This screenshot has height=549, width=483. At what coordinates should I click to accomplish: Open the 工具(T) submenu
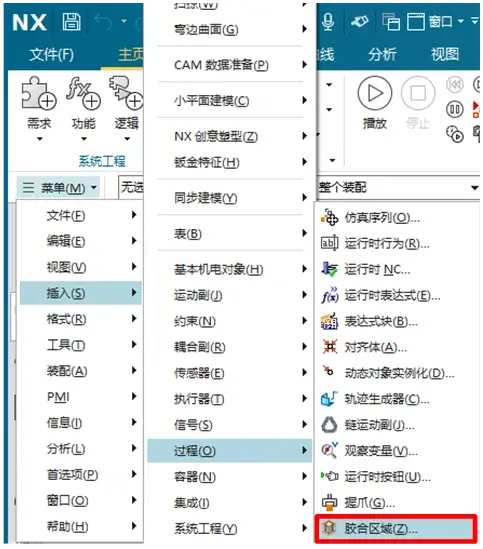tap(81, 345)
